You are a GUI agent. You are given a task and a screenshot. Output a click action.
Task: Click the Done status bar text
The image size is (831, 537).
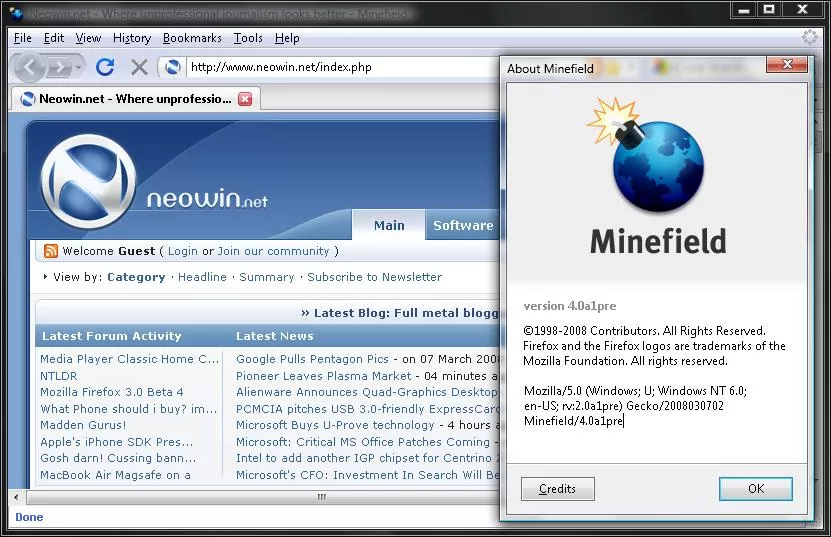[29, 517]
